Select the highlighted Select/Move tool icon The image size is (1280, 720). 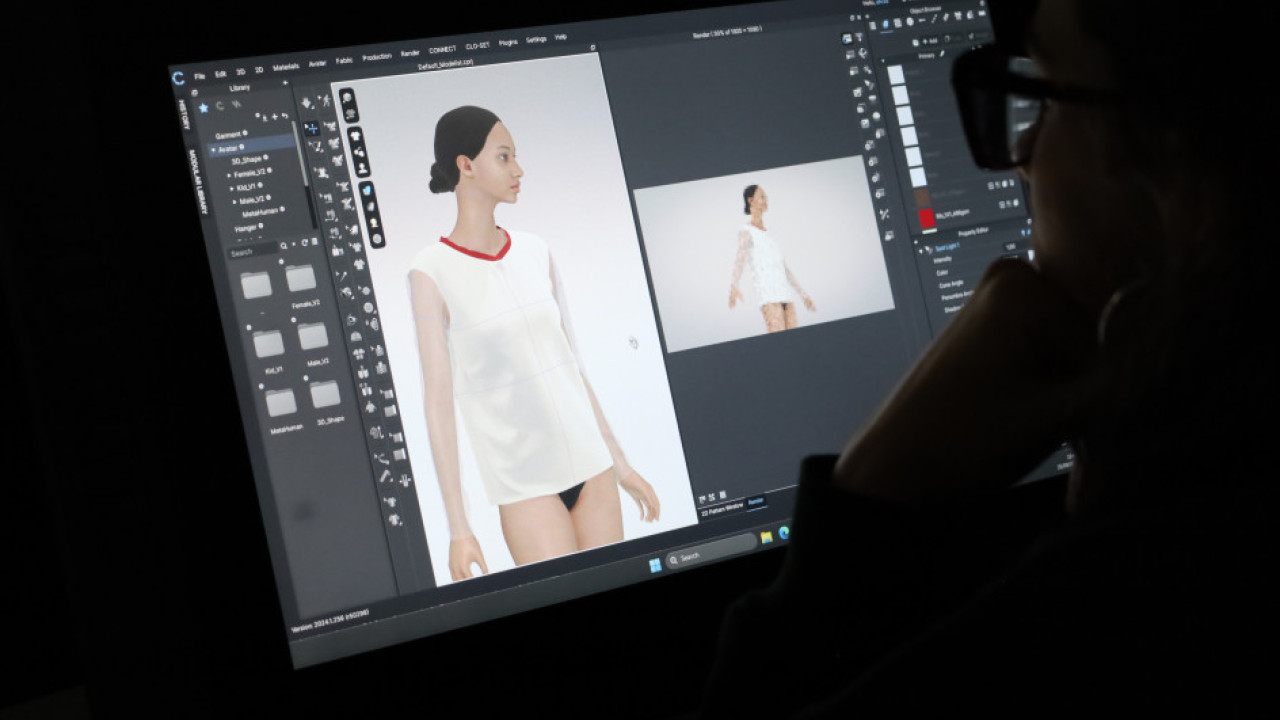tap(311, 128)
